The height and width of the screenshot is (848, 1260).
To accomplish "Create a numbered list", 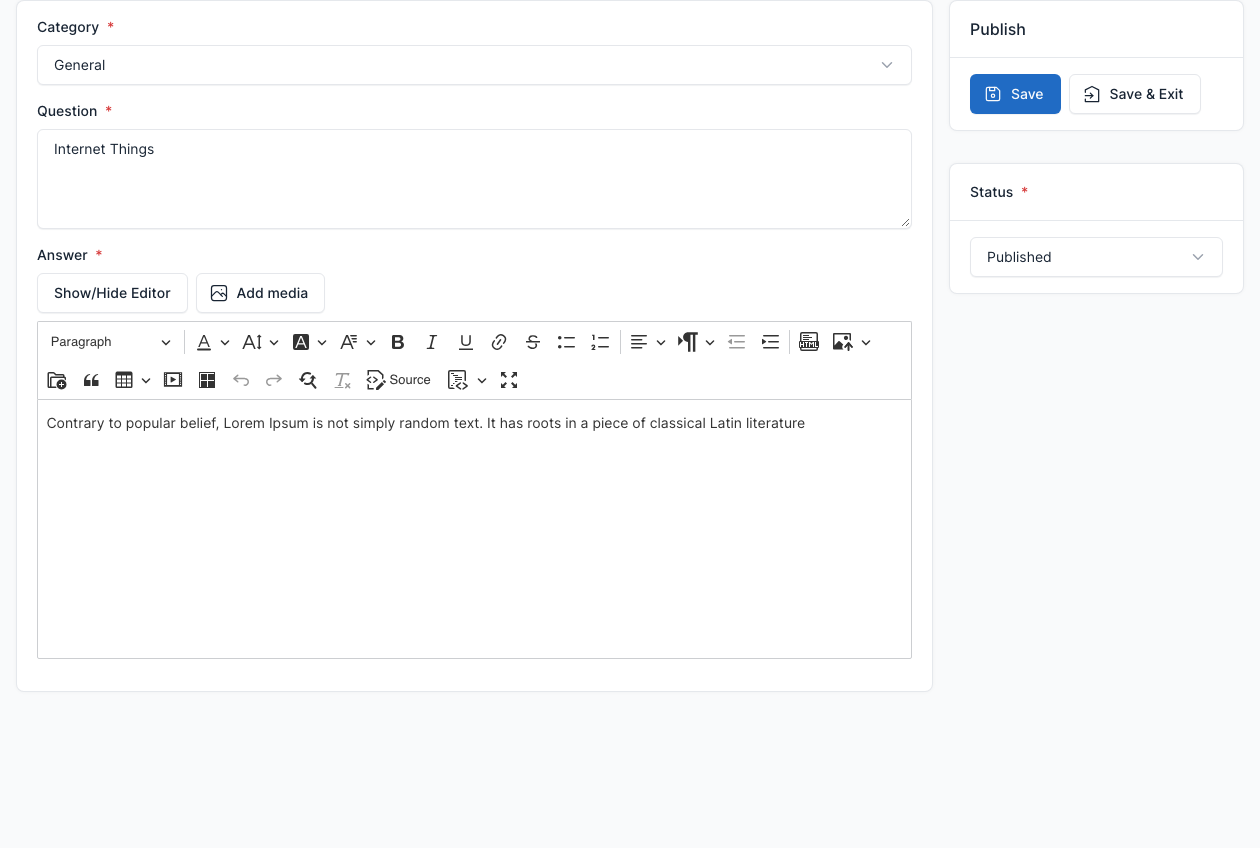I will pos(600,342).
